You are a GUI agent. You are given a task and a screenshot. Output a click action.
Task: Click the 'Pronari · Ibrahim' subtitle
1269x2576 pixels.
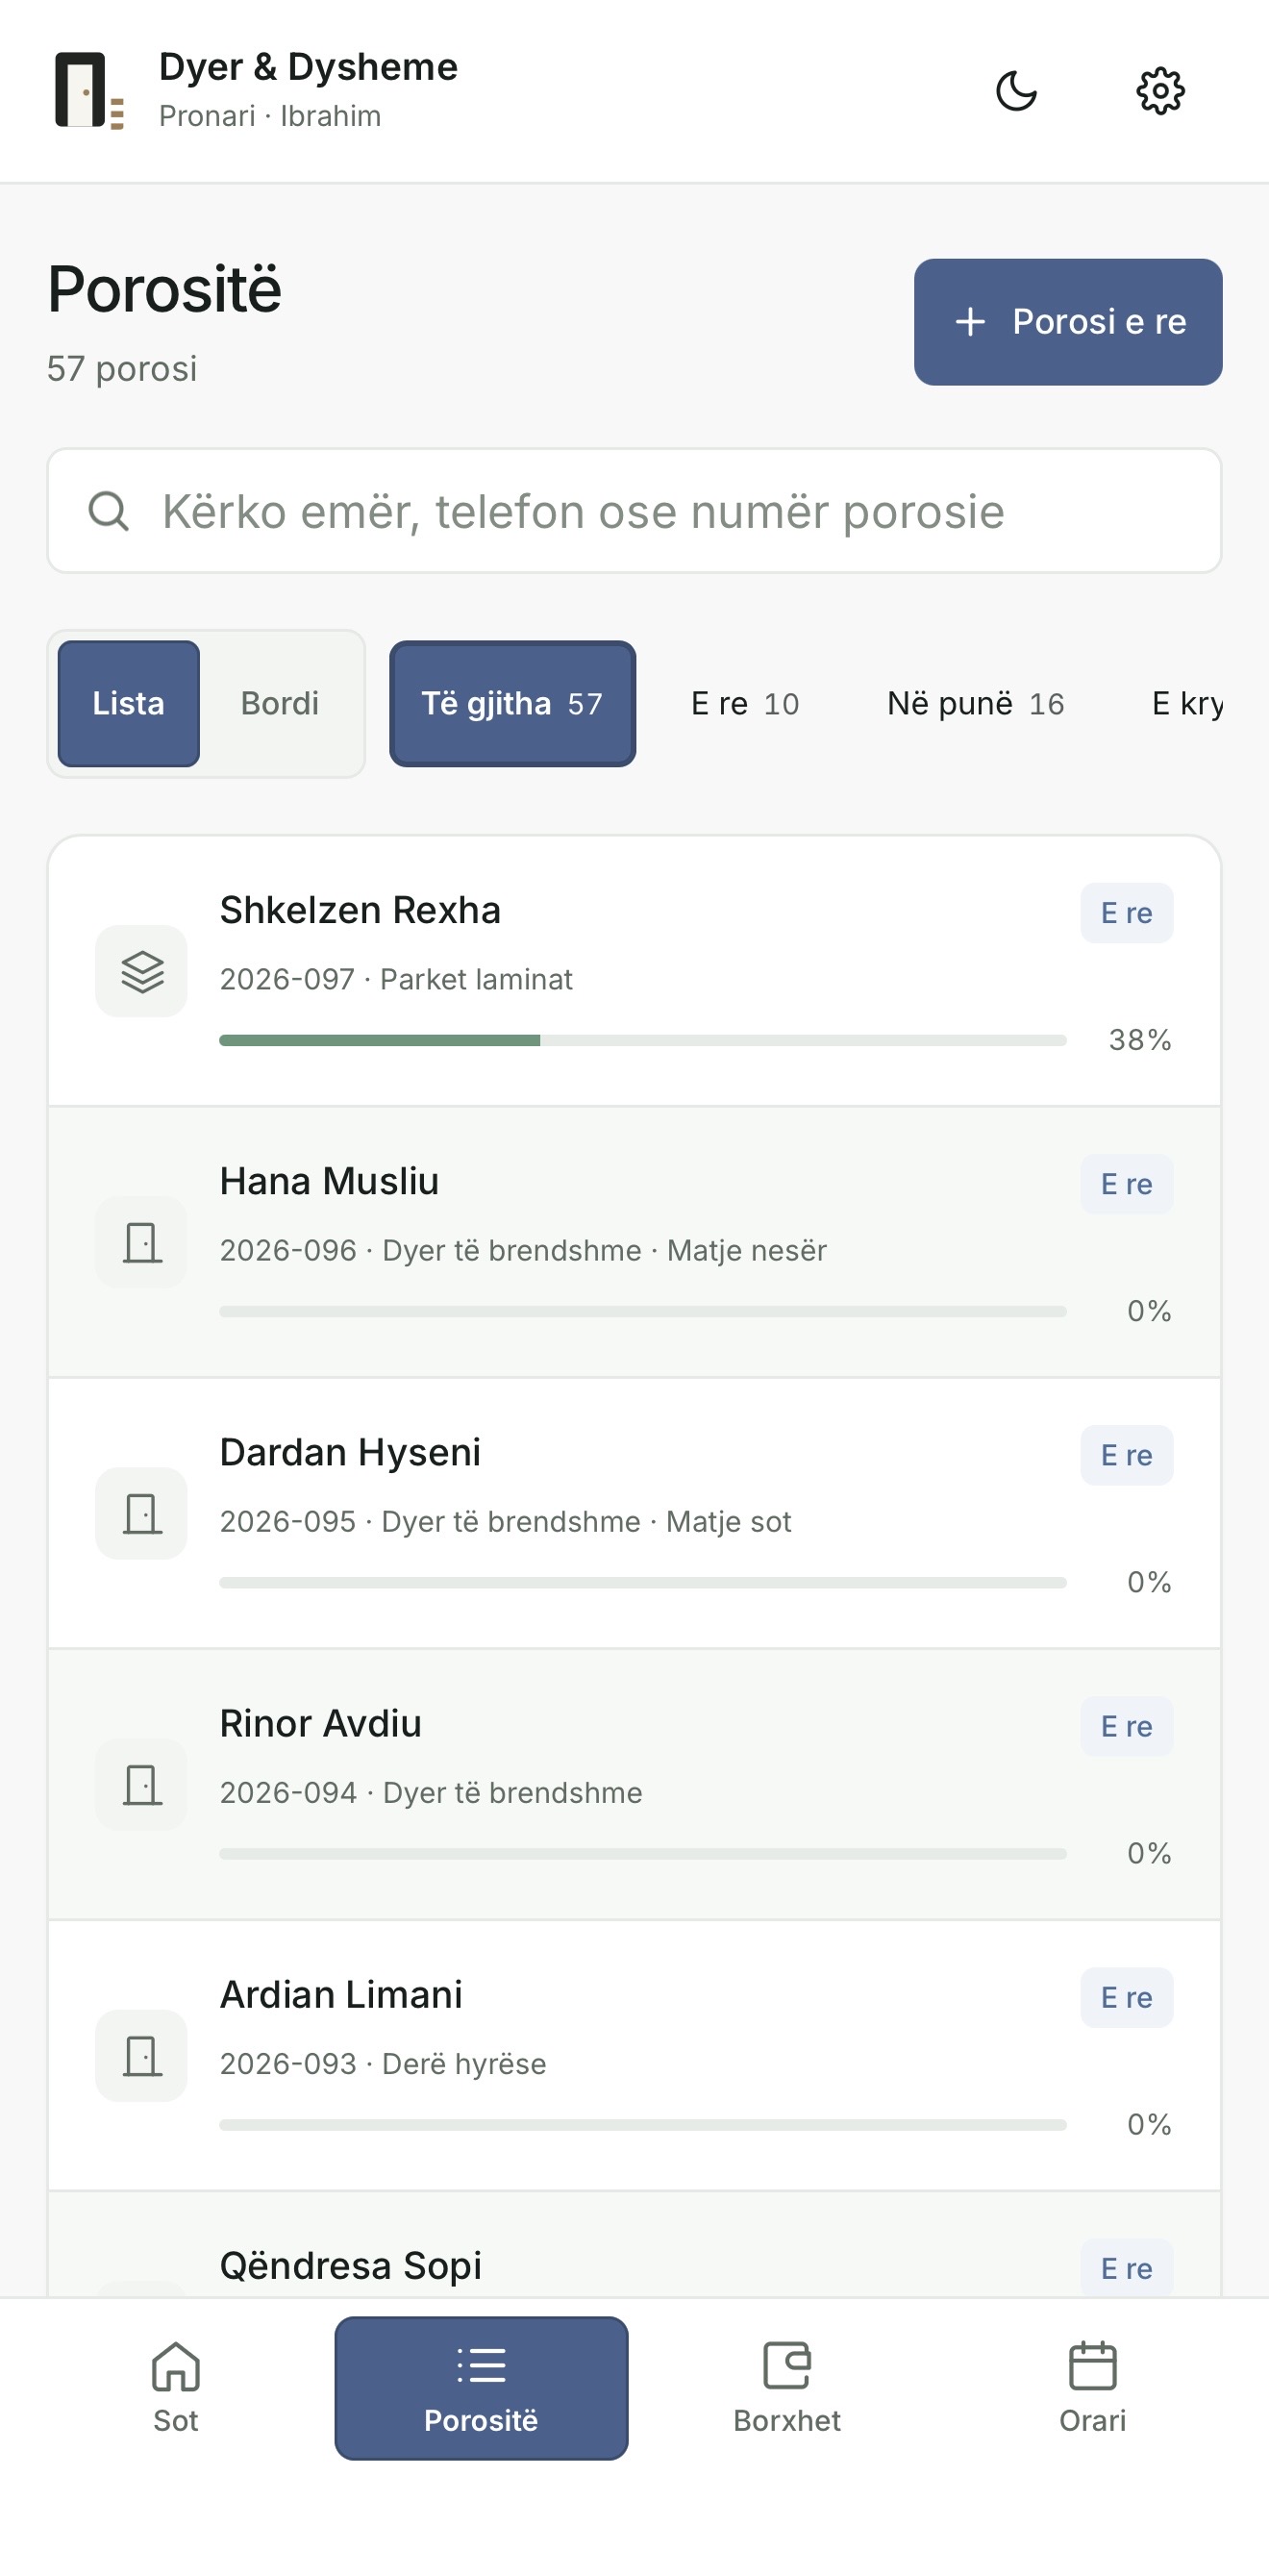coord(270,116)
